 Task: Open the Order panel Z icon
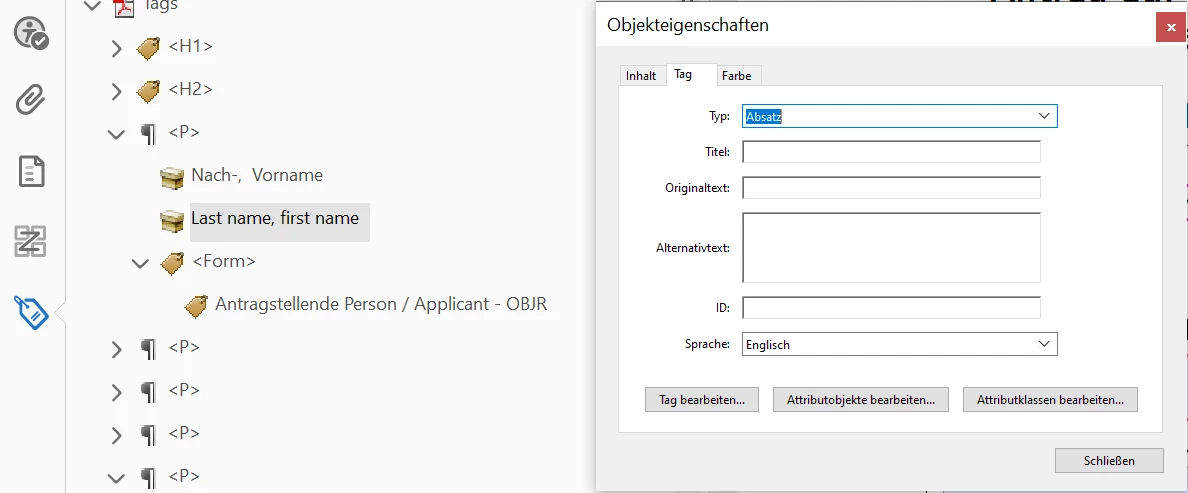(32, 241)
